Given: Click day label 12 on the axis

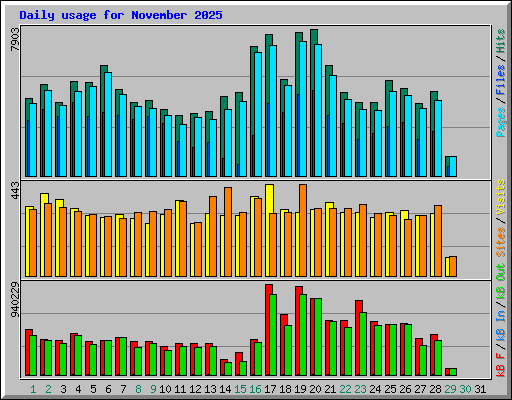Looking at the screenshot, I should coord(195,389).
